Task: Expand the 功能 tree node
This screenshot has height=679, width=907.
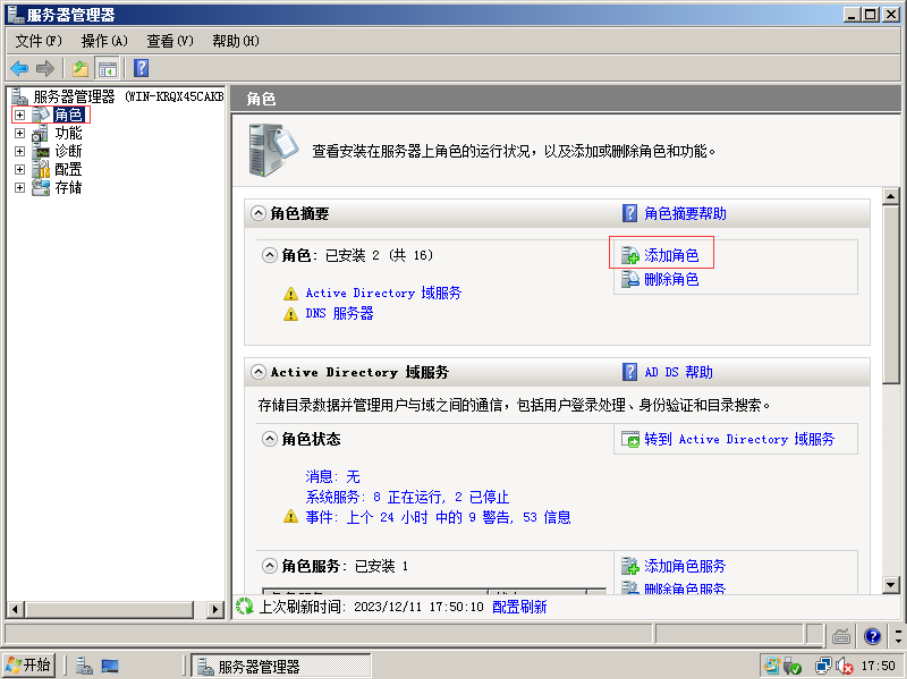Action: pos(20,133)
